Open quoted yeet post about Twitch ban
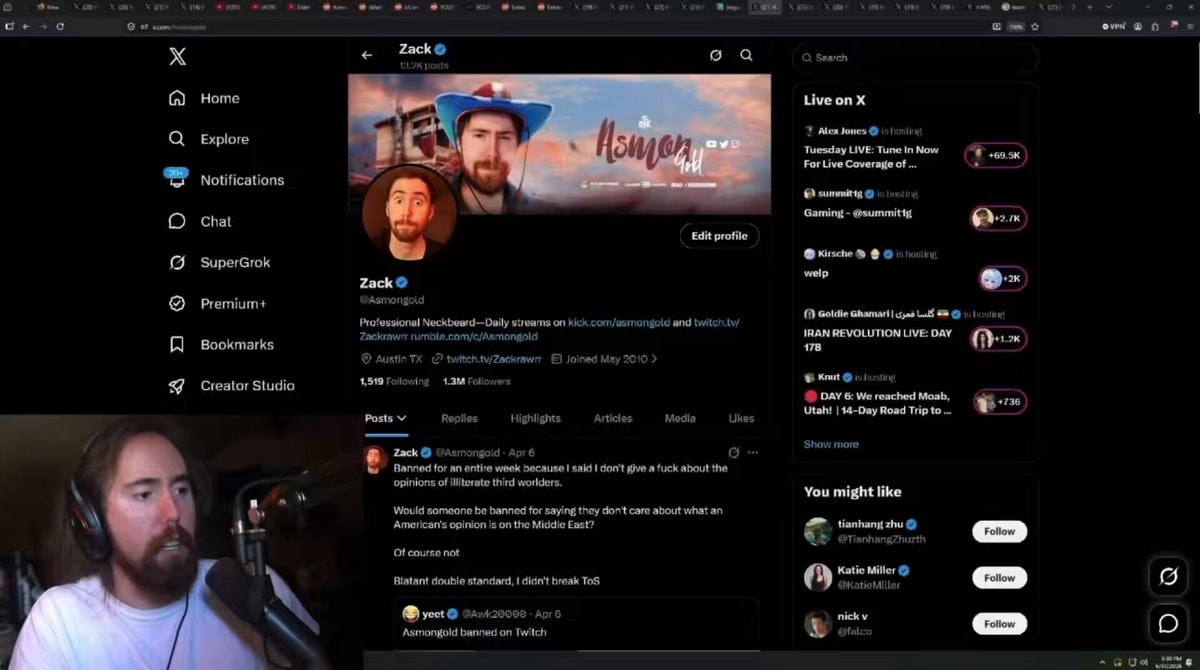 [576, 623]
